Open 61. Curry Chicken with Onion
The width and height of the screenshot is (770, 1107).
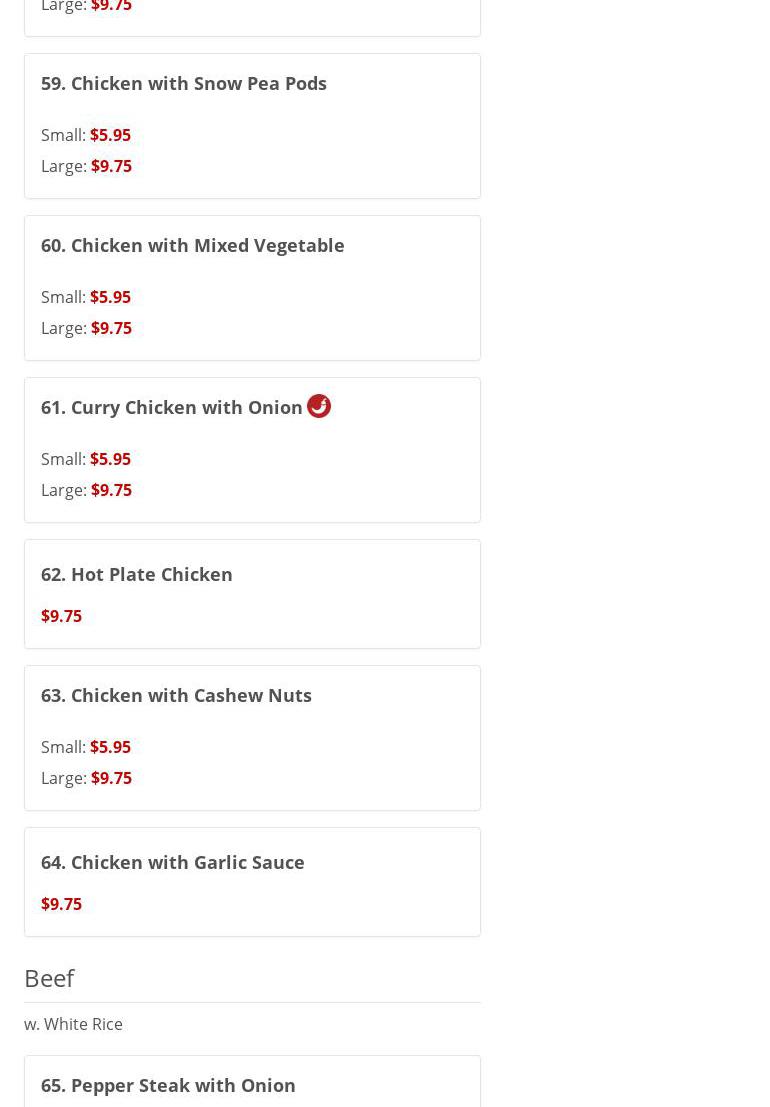pyautogui.click(x=171, y=407)
